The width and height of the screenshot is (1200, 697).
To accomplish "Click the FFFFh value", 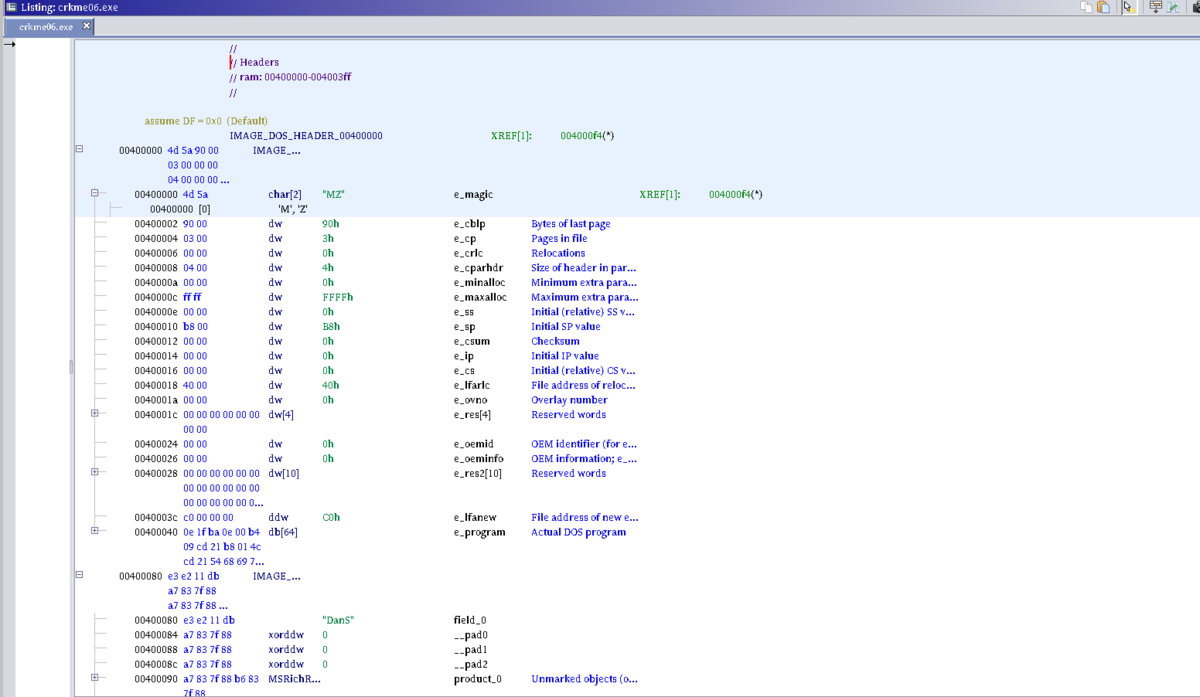I will pos(338,297).
